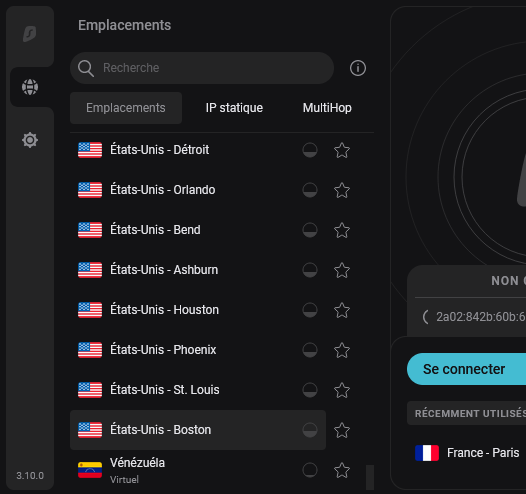Image resolution: width=526 pixels, height=494 pixels.
Task: Click the Recherche search field
Action: 202,68
